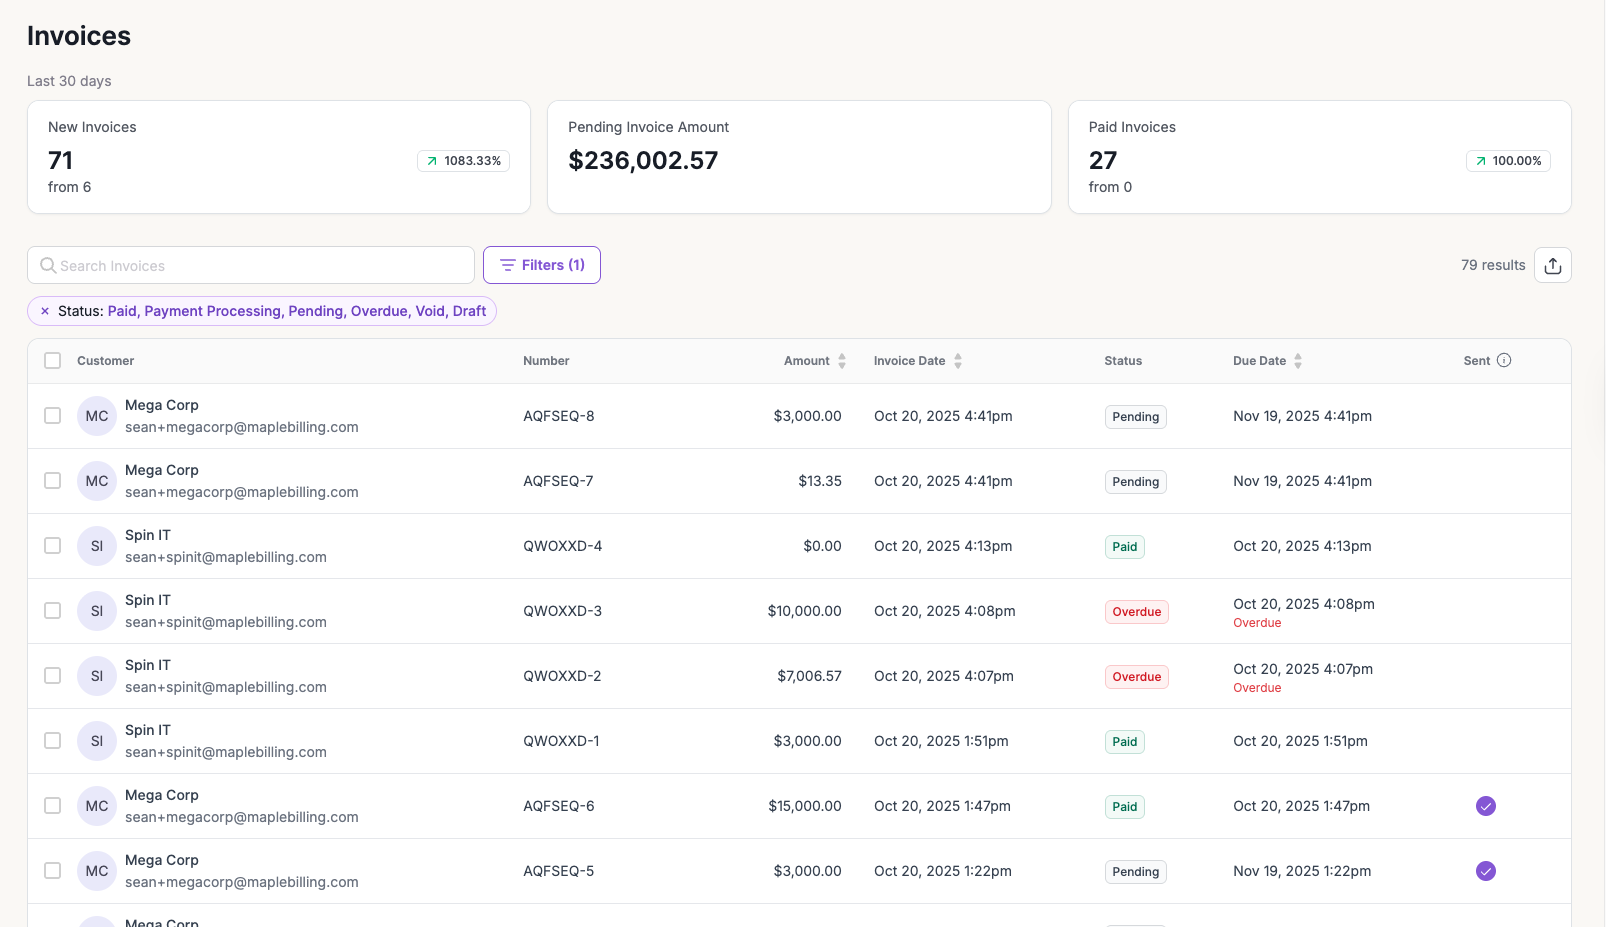1606x927 pixels.
Task: Click the sent checkmark for AQFSEQ-5
Action: [1485, 871]
